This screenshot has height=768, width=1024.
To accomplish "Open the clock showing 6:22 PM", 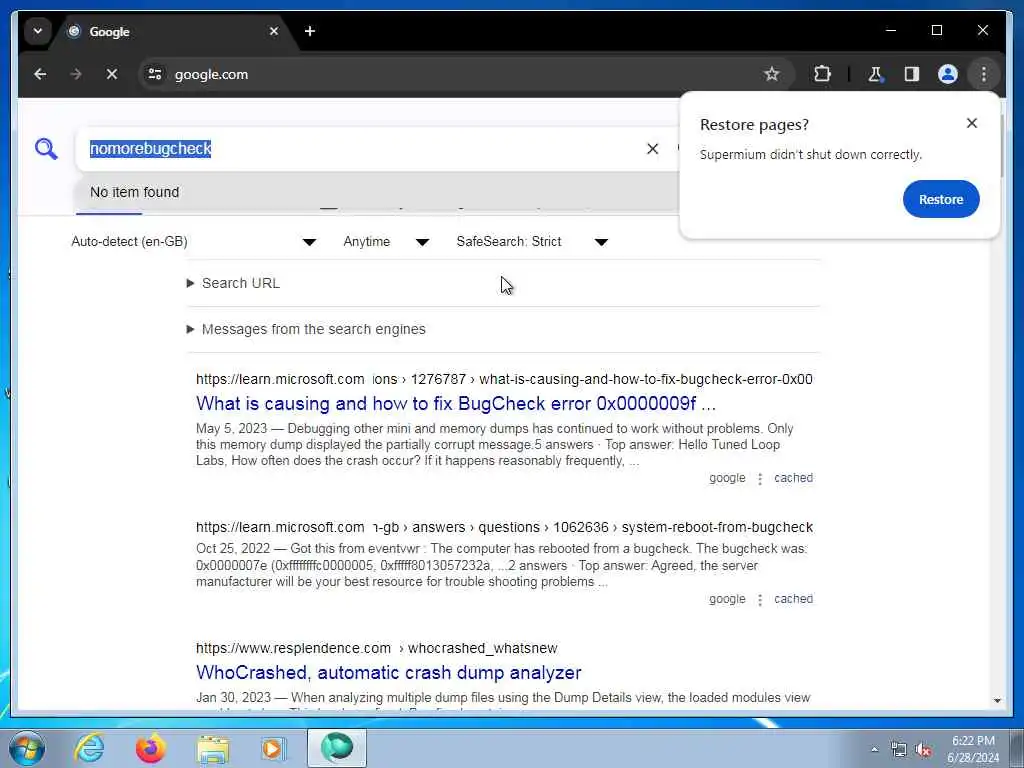I will [973, 749].
